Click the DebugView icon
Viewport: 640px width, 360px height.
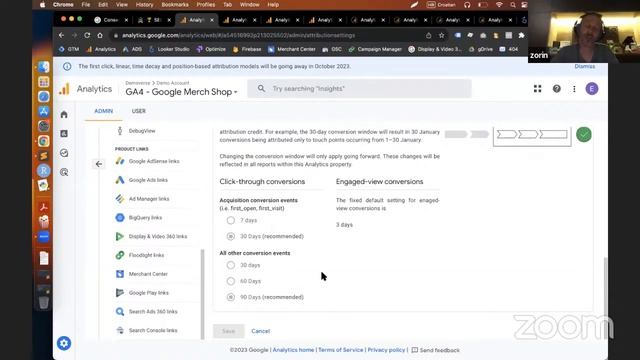tap(120, 131)
